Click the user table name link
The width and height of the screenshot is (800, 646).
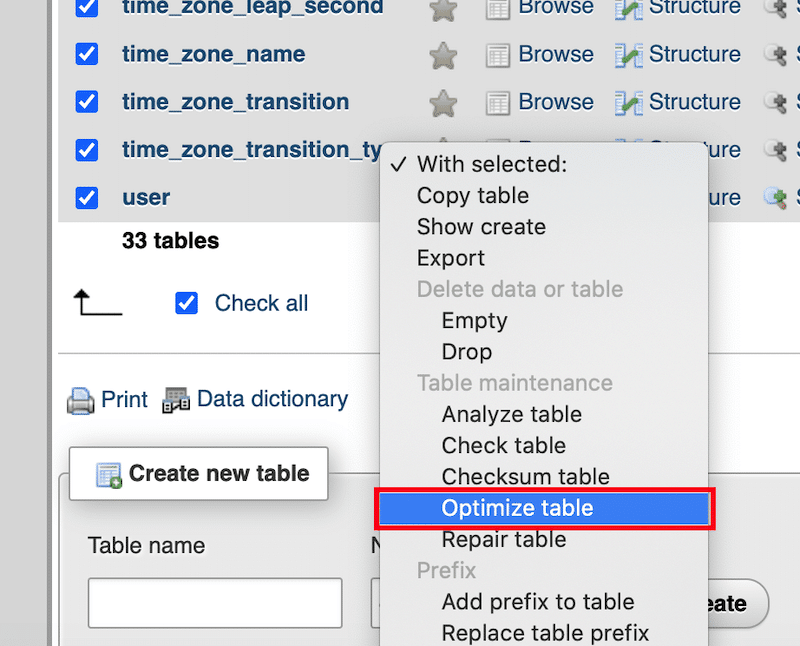[x=146, y=197]
